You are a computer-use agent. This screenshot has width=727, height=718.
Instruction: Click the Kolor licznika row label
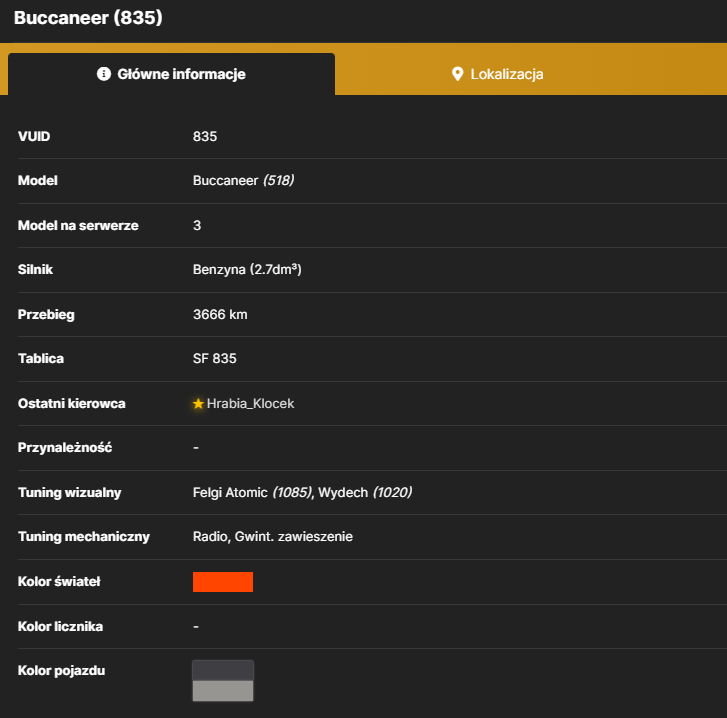coord(60,626)
